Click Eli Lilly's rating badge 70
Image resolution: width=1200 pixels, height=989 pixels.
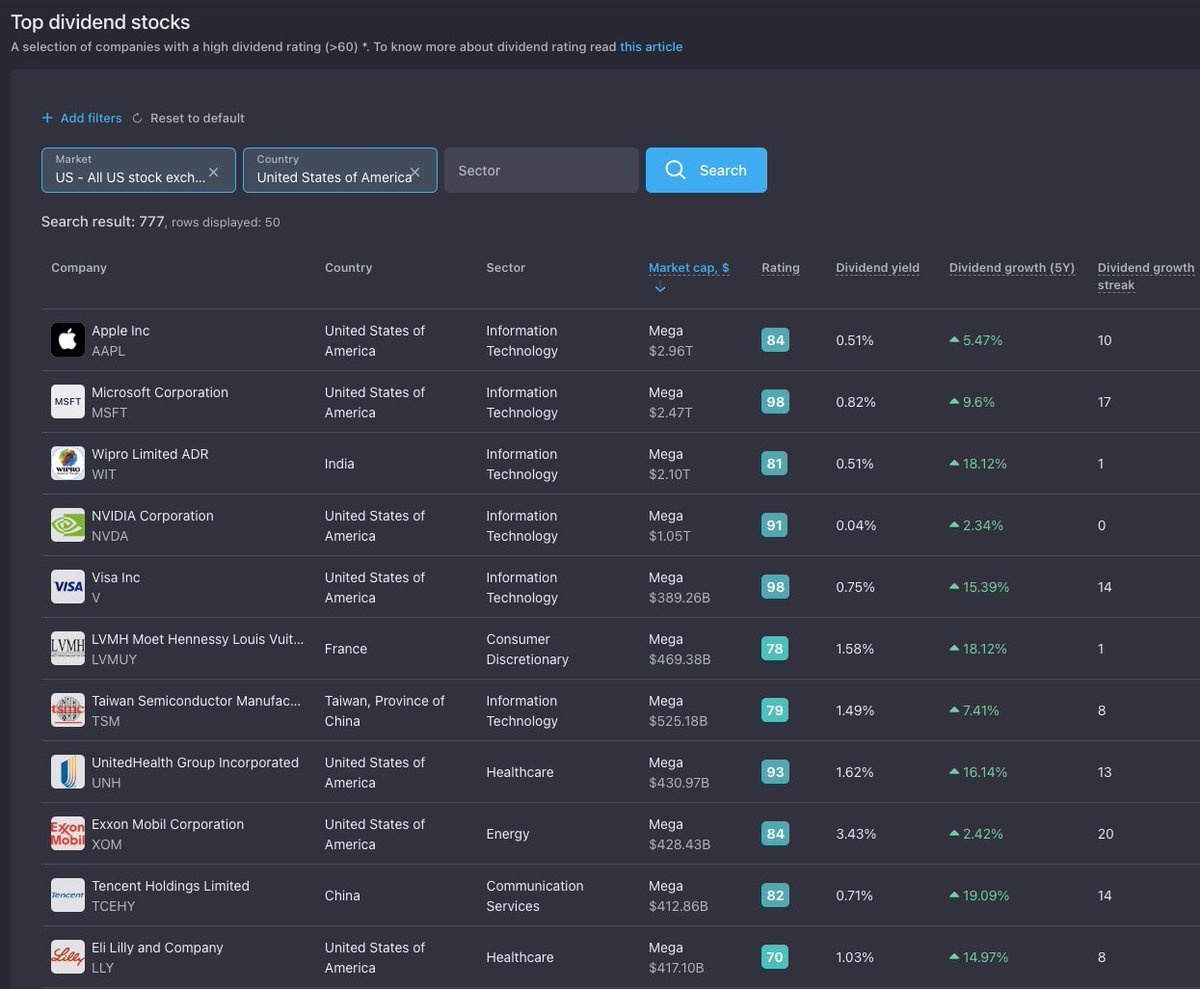pyautogui.click(x=775, y=957)
